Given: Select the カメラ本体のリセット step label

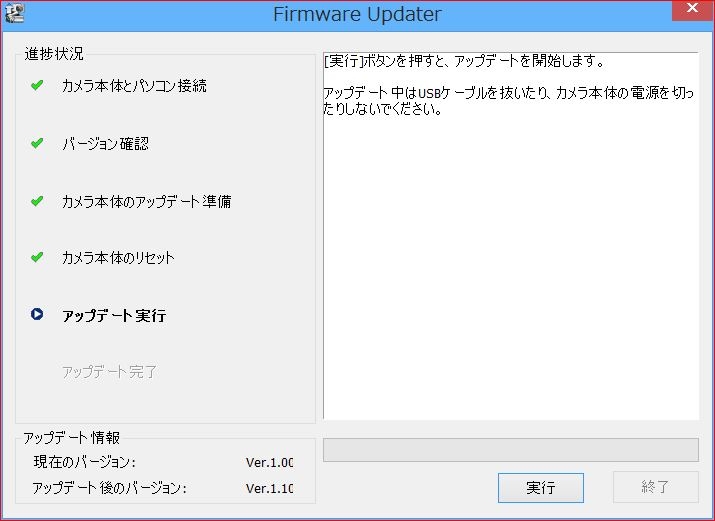Looking at the screenshot, I should [x=118, y=258].
